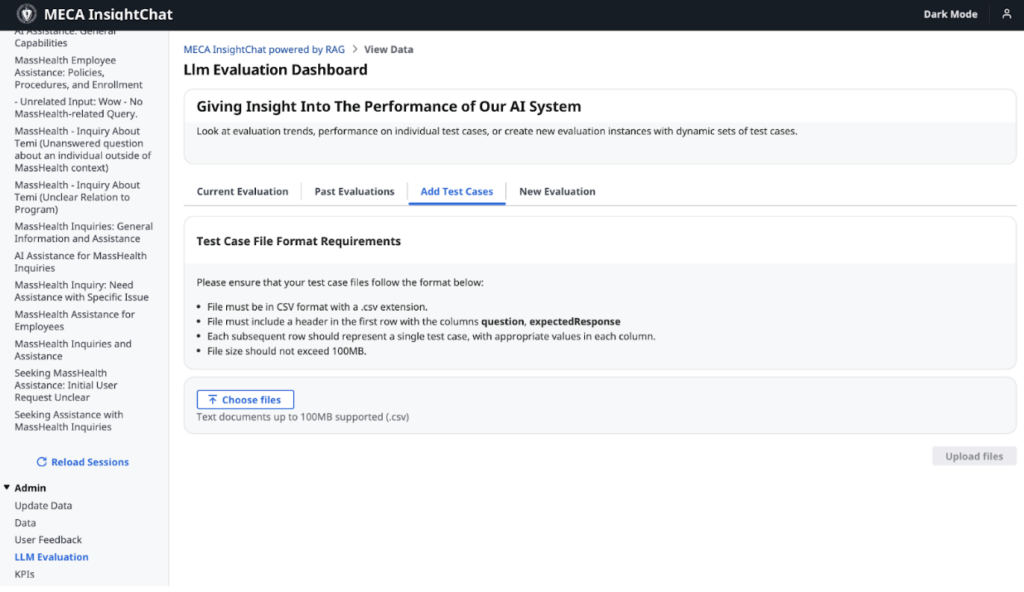Toggle Dark Mode
This screenshot has width=1024, height=592.
coord(950,14)
